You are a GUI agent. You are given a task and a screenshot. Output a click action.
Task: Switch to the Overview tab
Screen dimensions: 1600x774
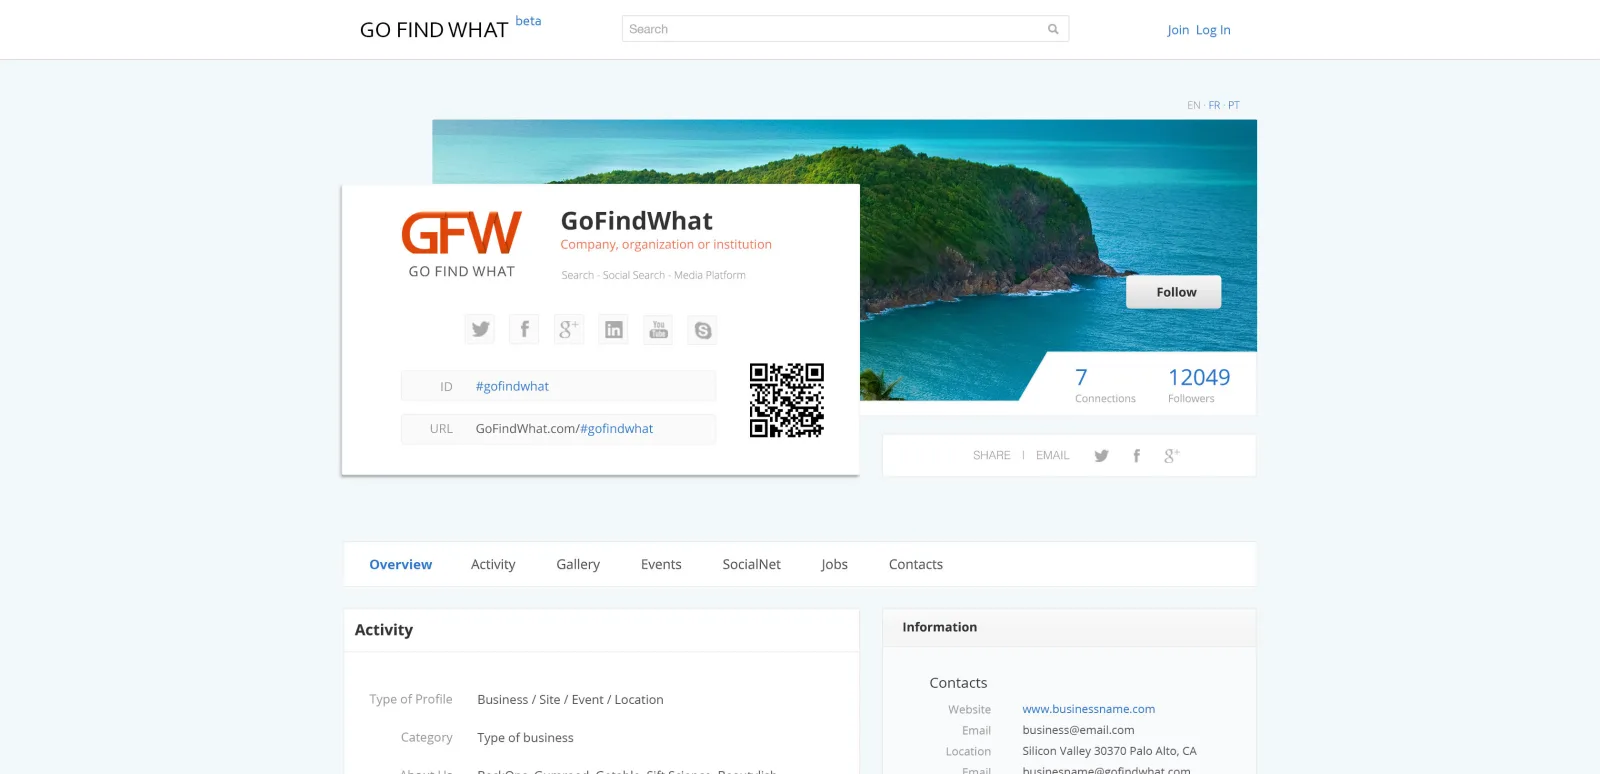[x=401, y=564]
